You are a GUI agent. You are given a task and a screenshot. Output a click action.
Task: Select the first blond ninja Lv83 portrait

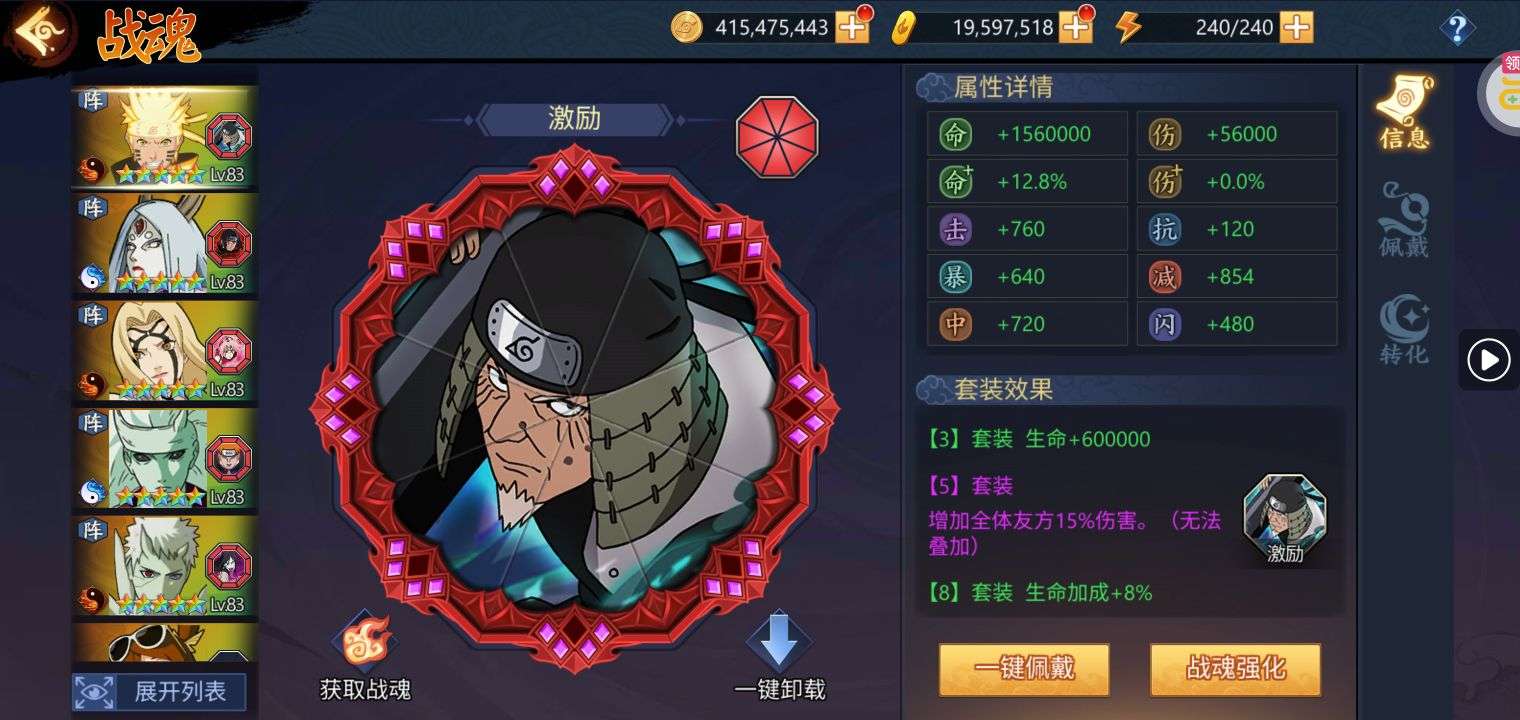166,138
